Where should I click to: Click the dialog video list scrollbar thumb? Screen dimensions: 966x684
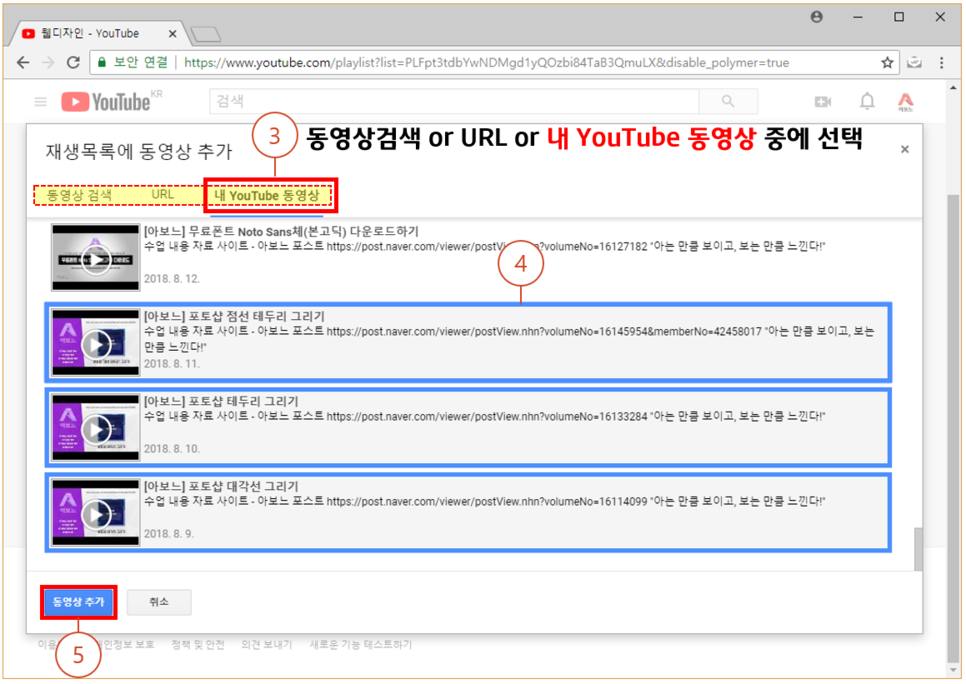coord(918,549)
